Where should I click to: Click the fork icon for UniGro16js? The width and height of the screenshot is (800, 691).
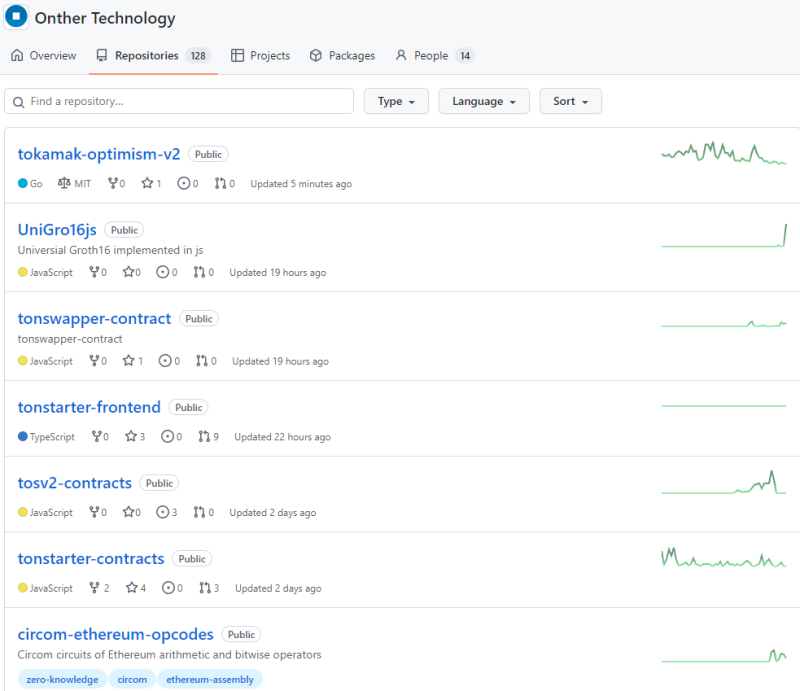(x=94, y=272)
